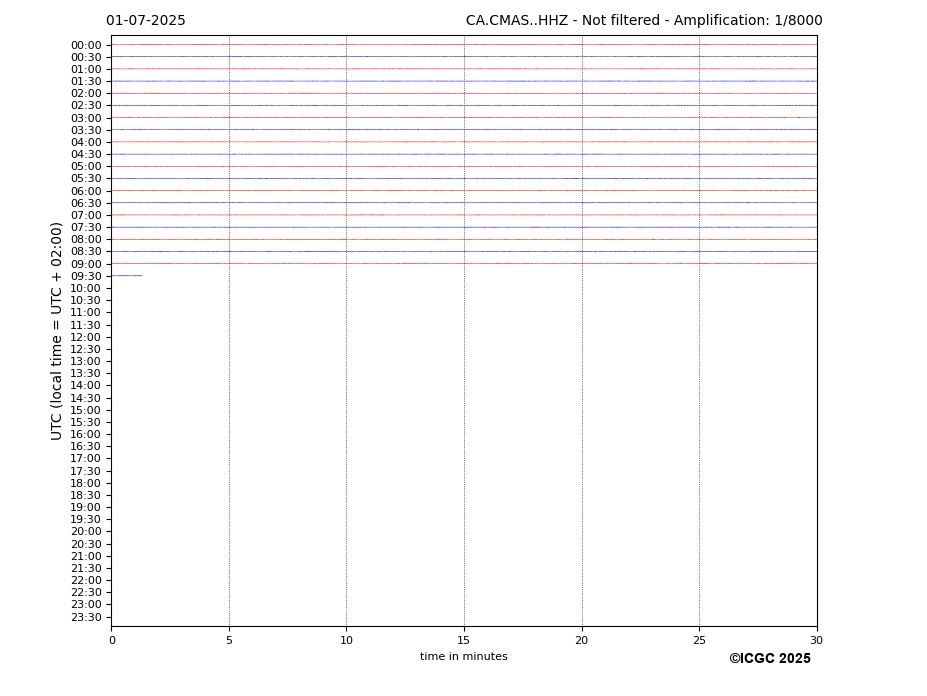Click the x-axis tick label 0
The height and width of the screenshot is (696, 927).
[x=112, y=640]
